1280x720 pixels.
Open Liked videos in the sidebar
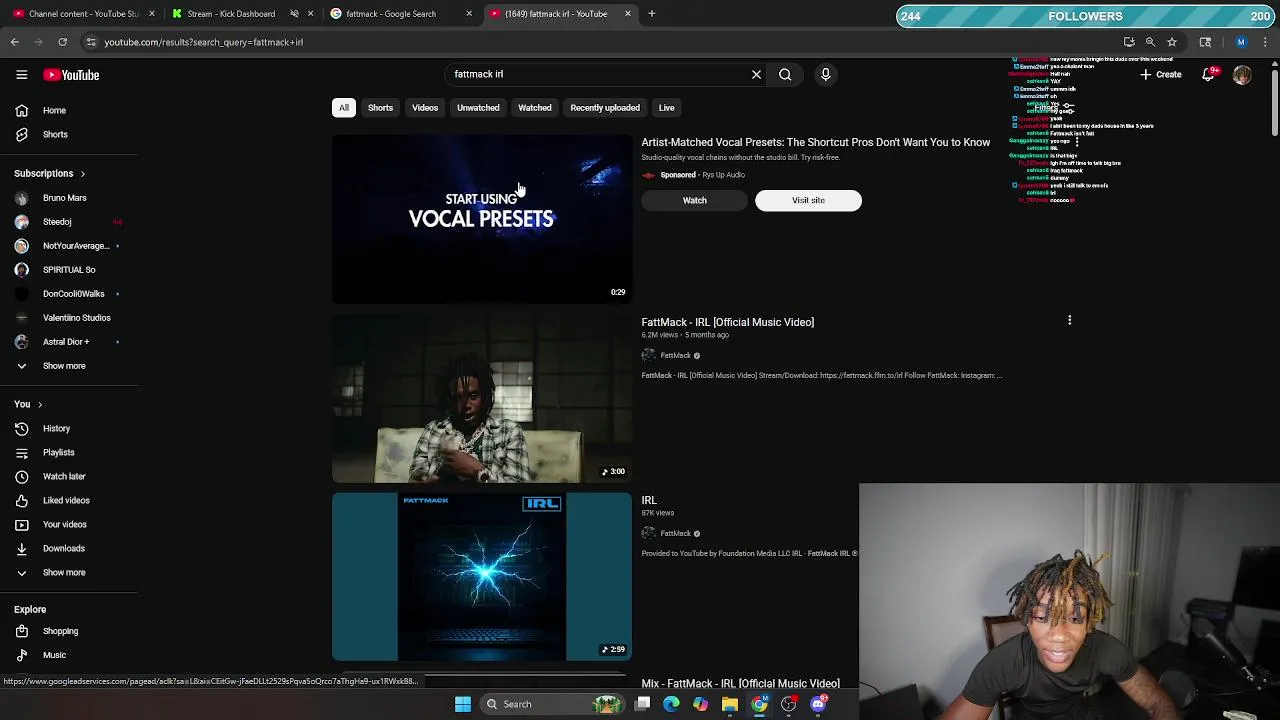68,501
